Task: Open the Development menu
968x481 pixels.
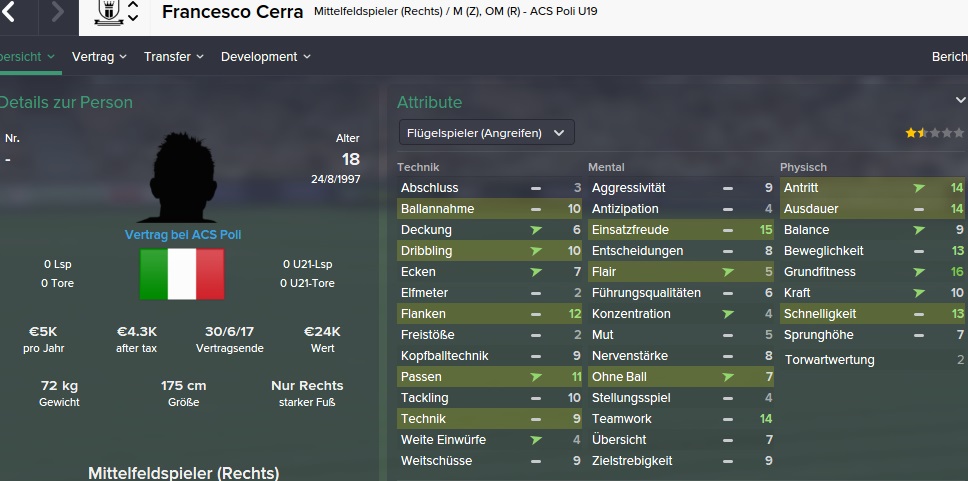Action: (266, 57)
